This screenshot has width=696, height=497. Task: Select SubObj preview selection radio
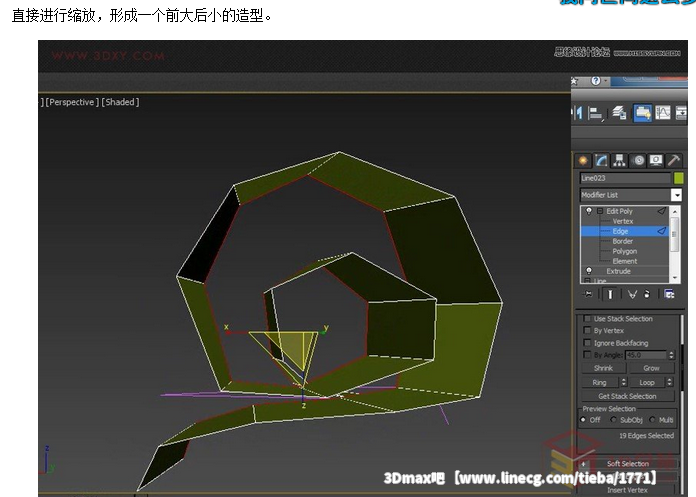(x=613, y=420)
